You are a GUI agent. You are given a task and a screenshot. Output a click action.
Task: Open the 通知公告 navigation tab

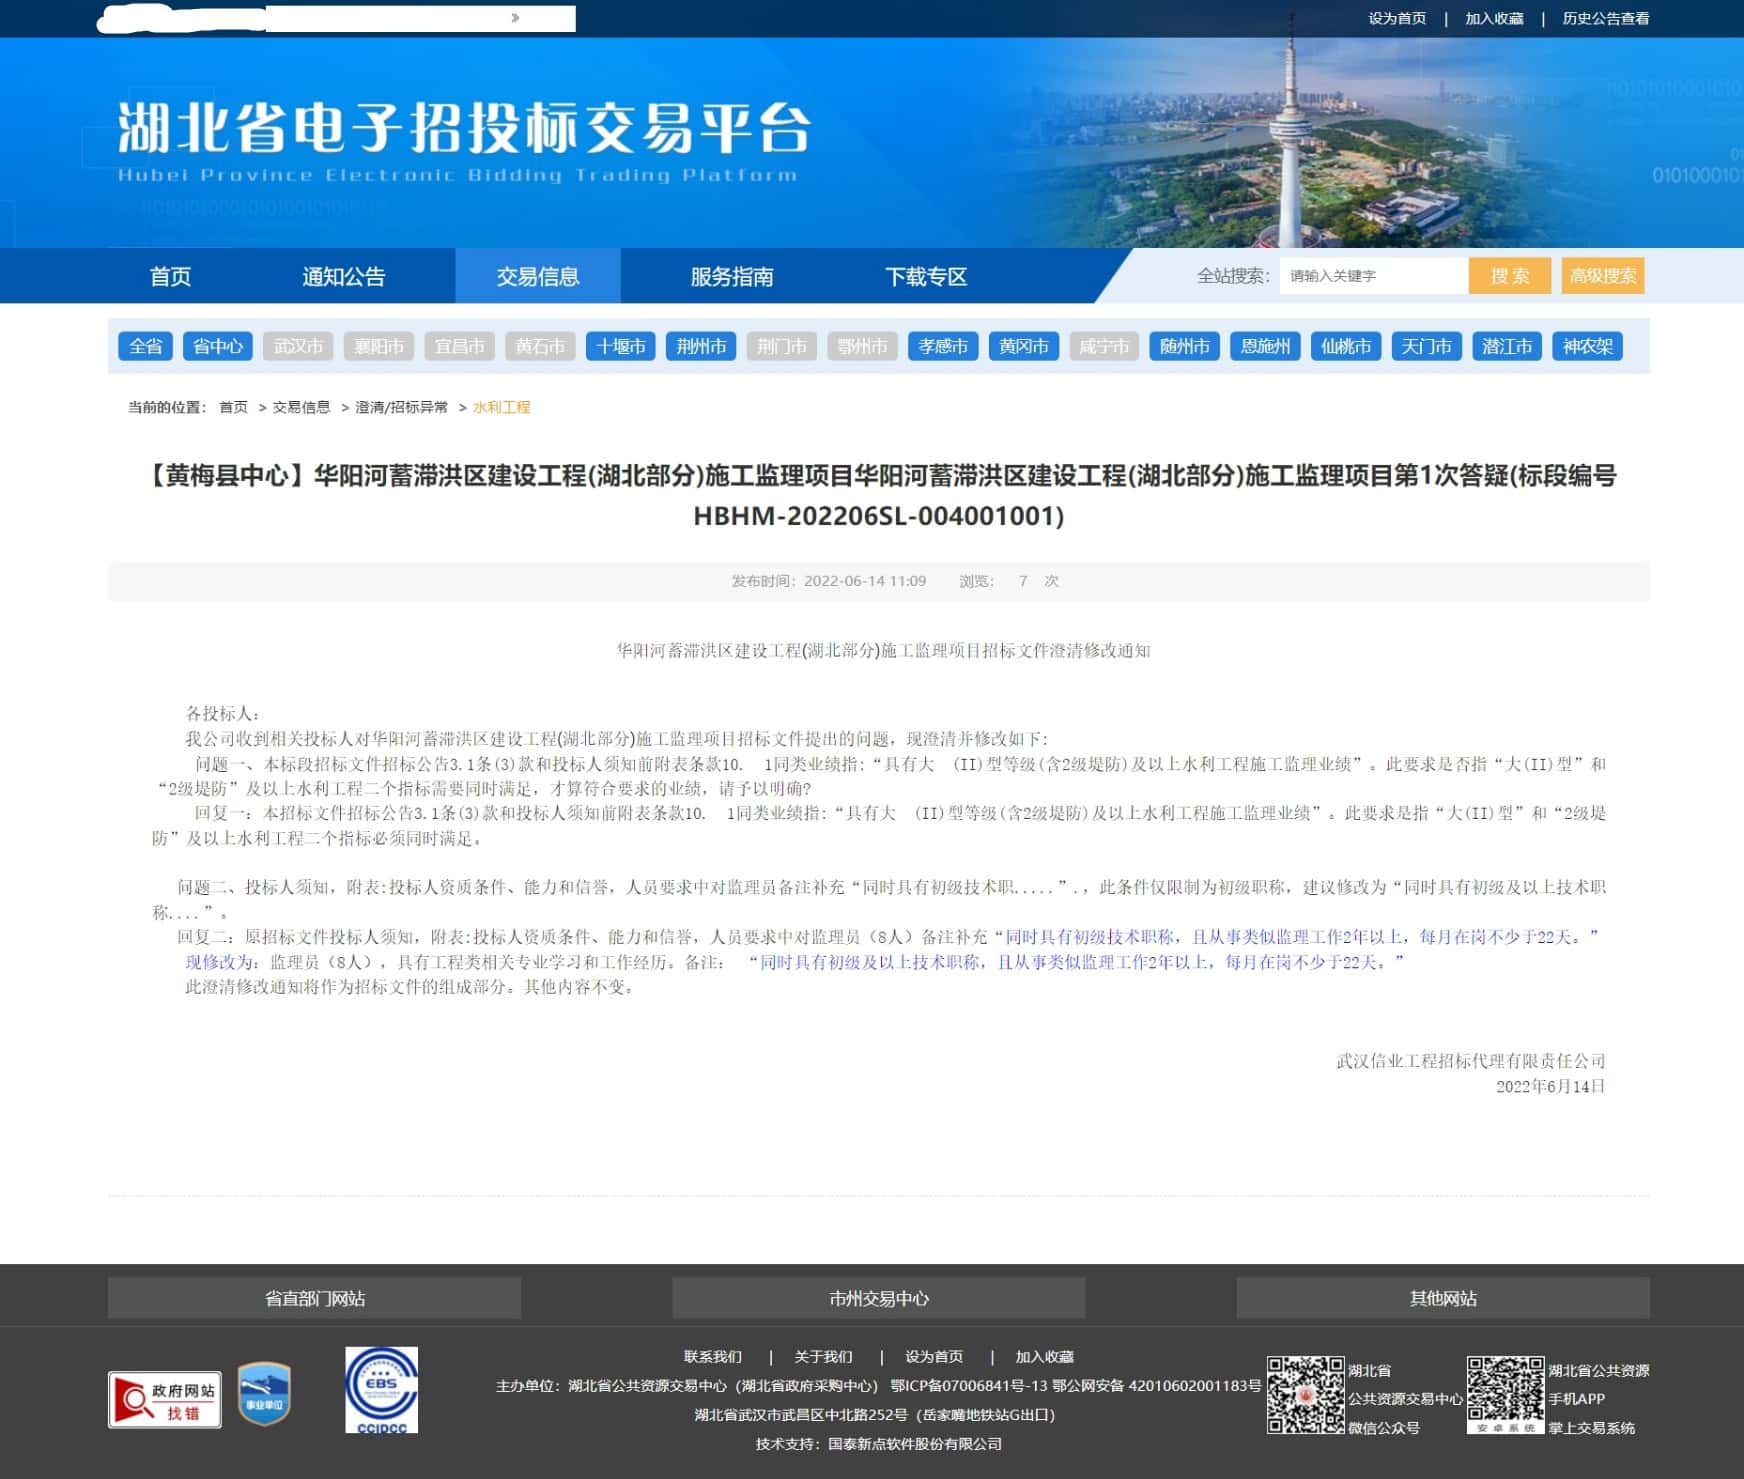(x=343, y=276)
